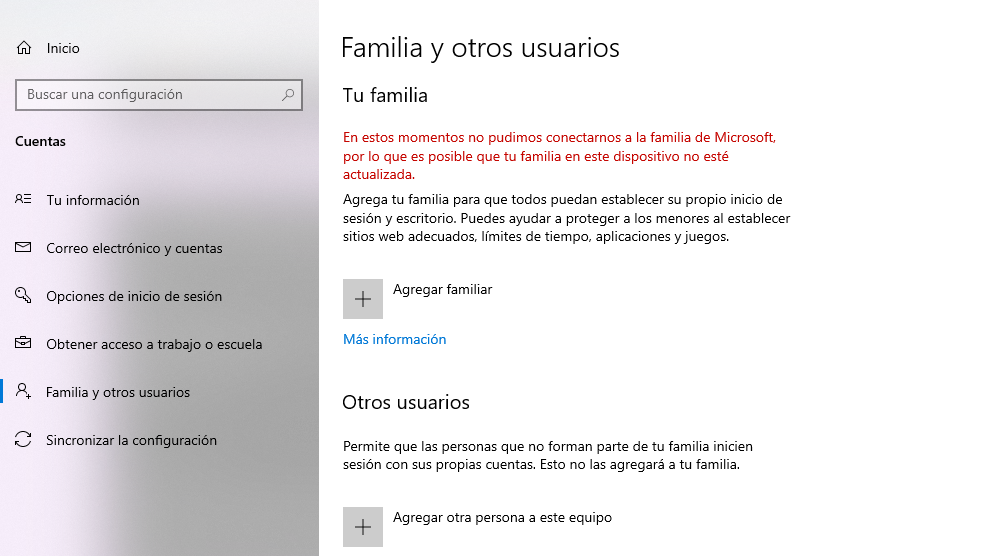Click the briefcase icon for work access
982x556 pixels.
tap(24, 344)
